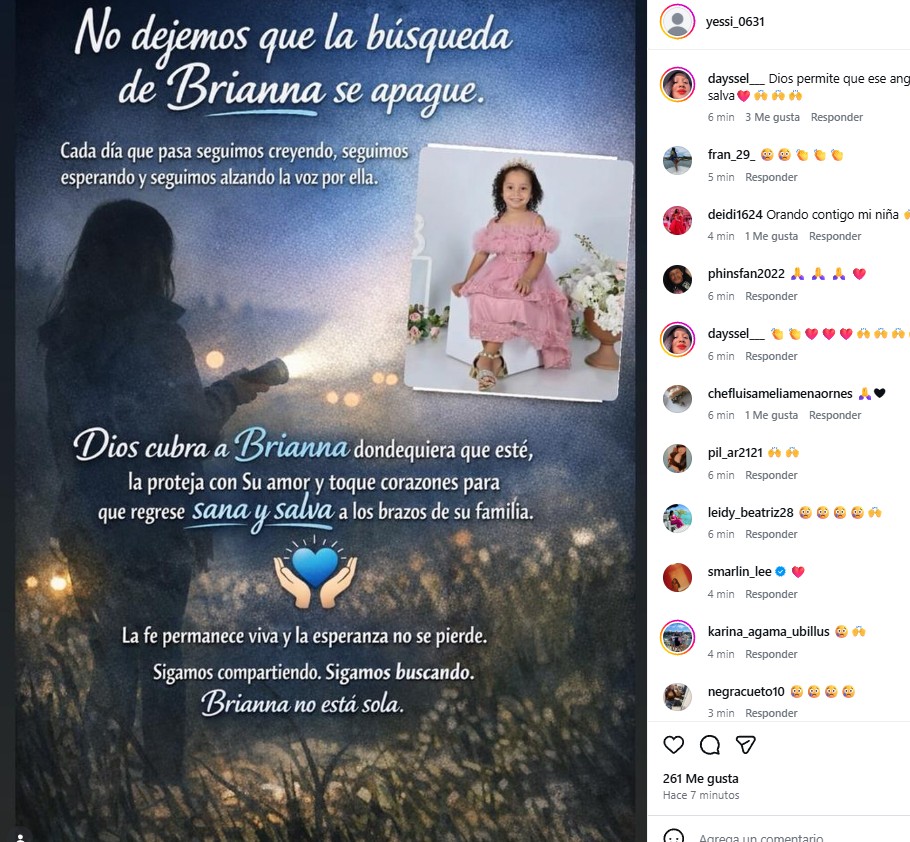Open karina_agama_ubillus avatar with story ring
Image resolution: width=910 pixels, height=842 pixels.
pyautogui.click(x=677, y=637)
